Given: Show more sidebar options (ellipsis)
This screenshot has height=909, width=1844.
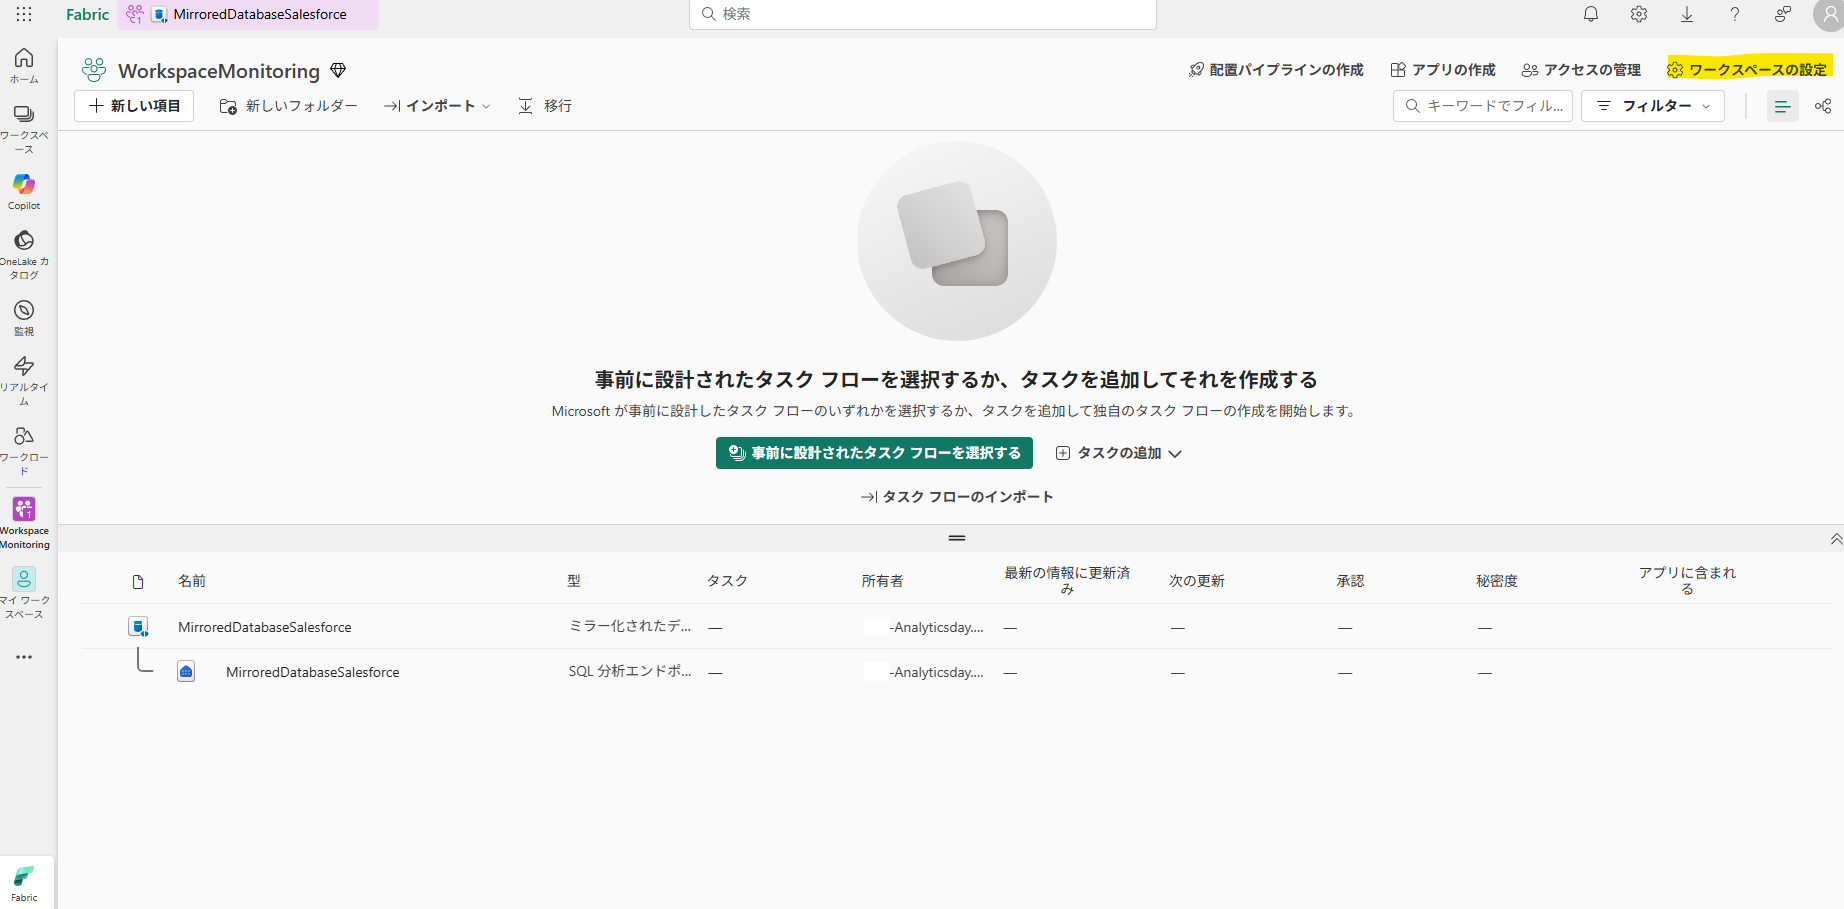Looking at the screenshot, I should click(24, 657).
